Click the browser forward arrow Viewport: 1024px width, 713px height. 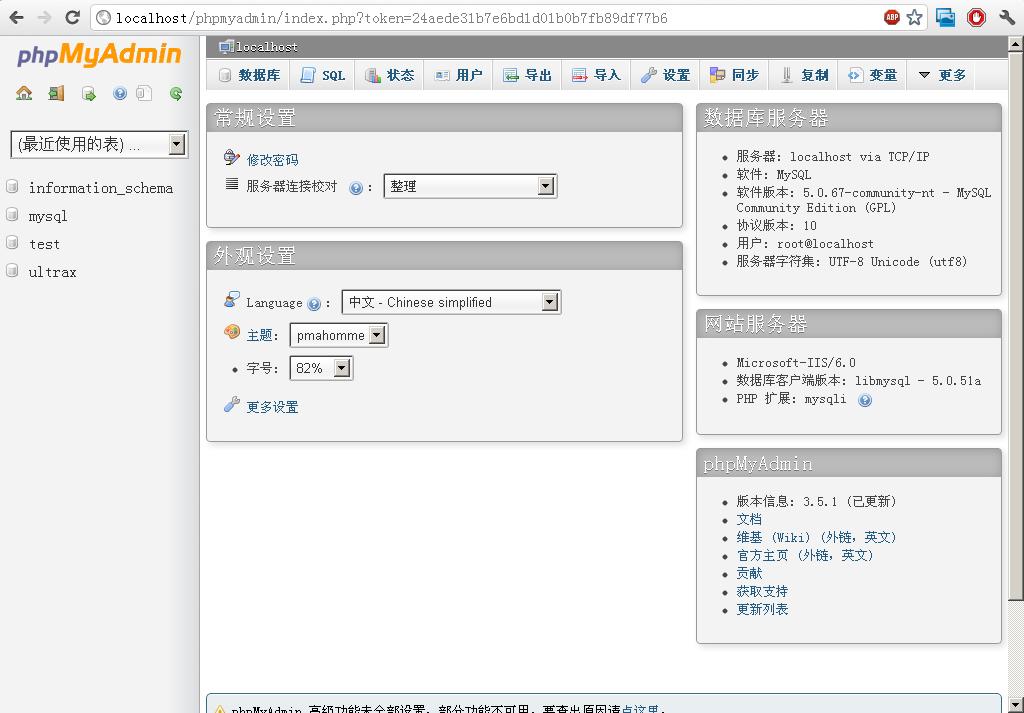coord(44,18)
